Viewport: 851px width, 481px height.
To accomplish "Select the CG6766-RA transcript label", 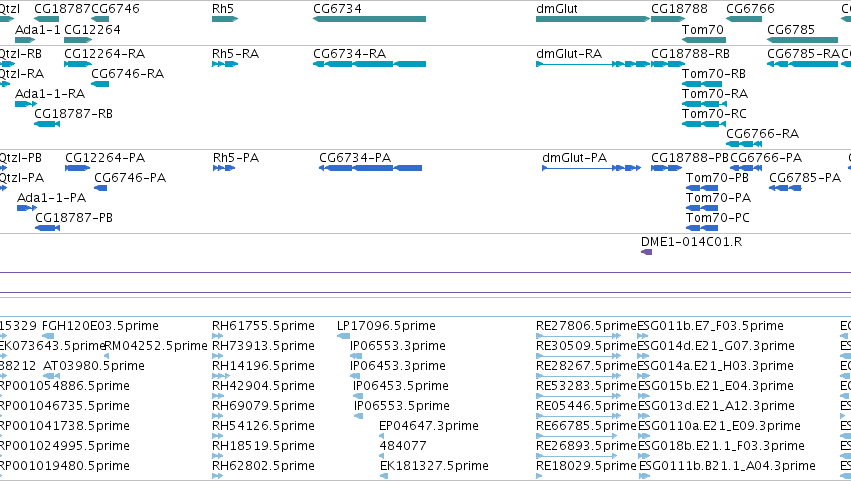I will point(763,134).
